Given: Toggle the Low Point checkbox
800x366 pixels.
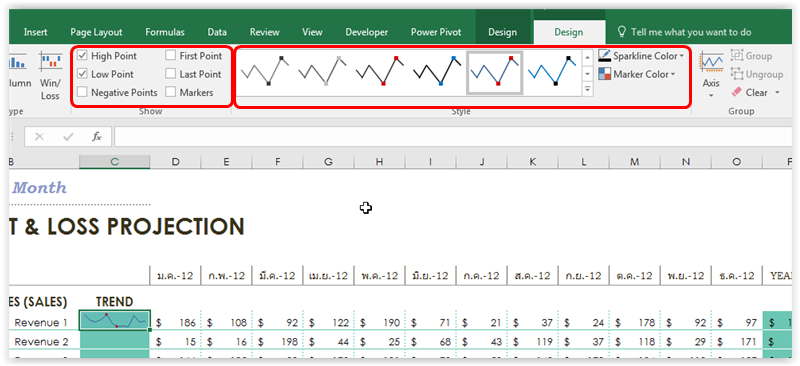Looking at the screenshot, I should [82, 74].
